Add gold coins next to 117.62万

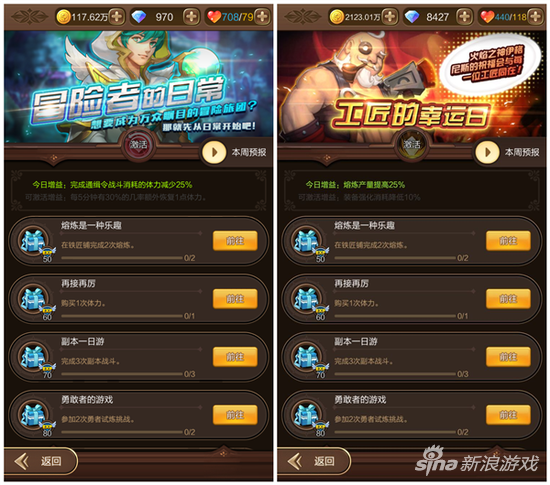(116, 16)
